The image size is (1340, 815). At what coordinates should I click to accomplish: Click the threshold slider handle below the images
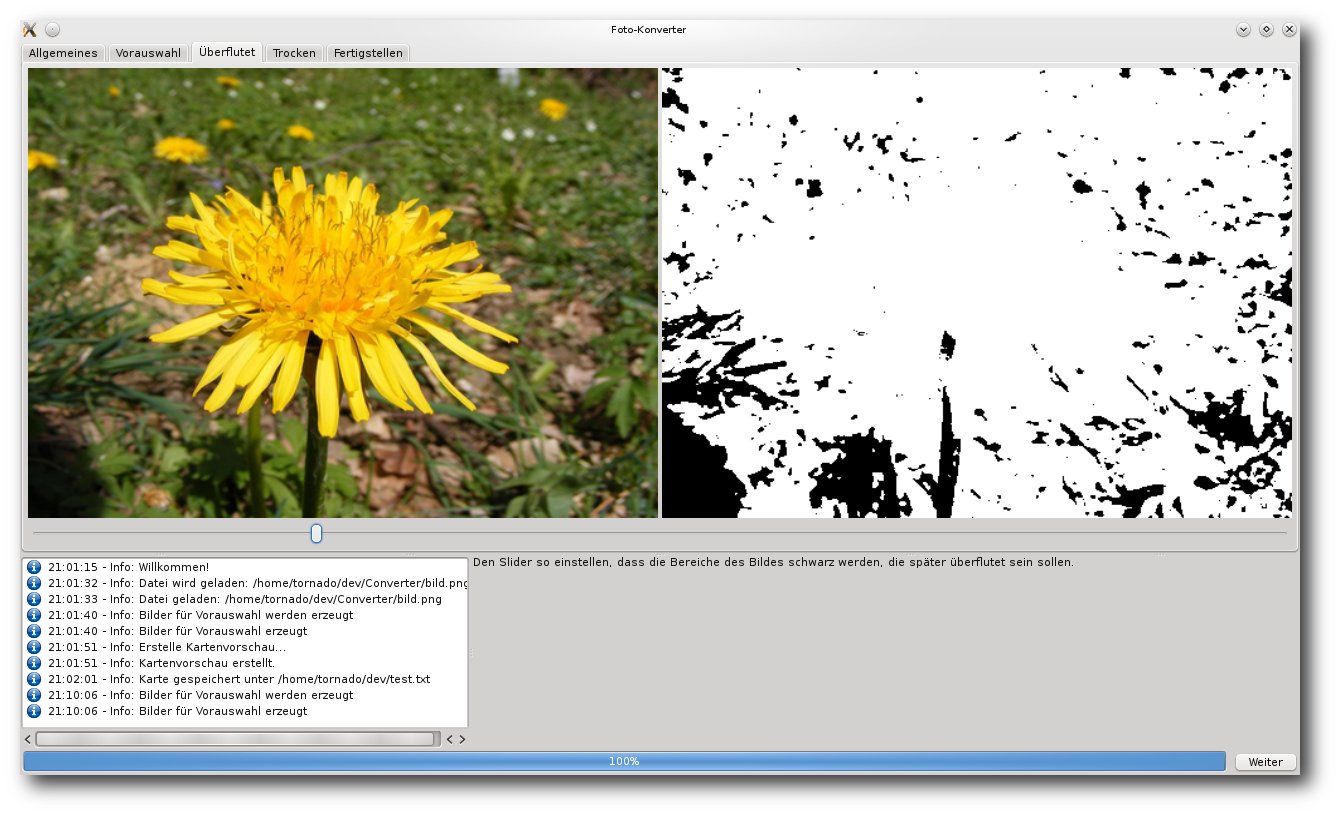316,534
